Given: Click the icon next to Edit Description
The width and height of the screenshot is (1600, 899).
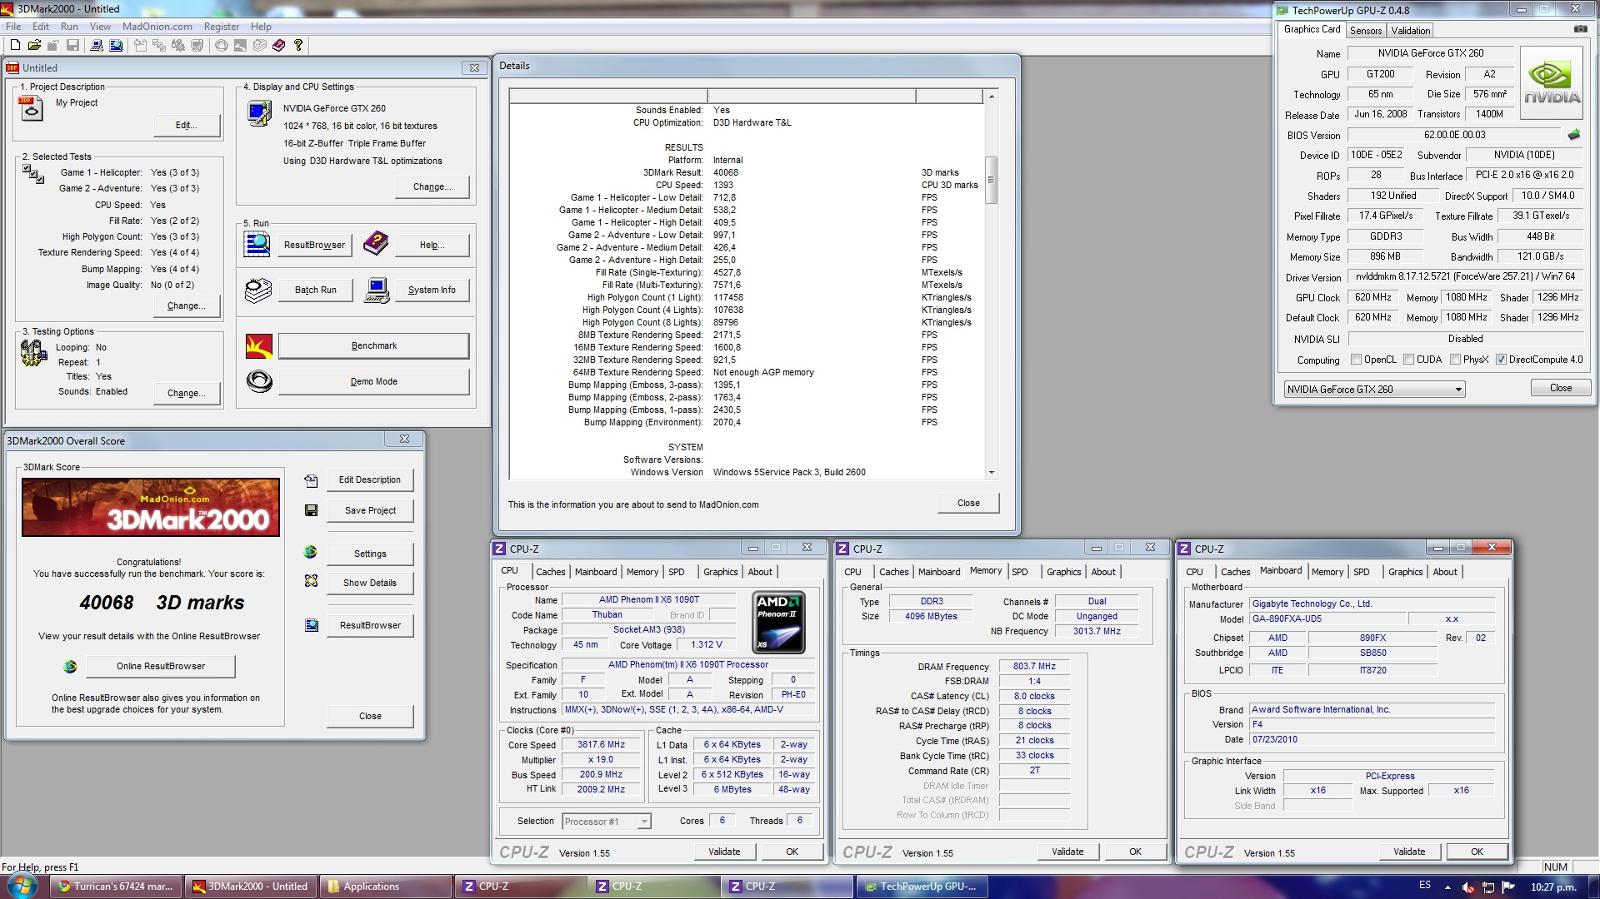Looking at the screenshot, I should (311, 481).
